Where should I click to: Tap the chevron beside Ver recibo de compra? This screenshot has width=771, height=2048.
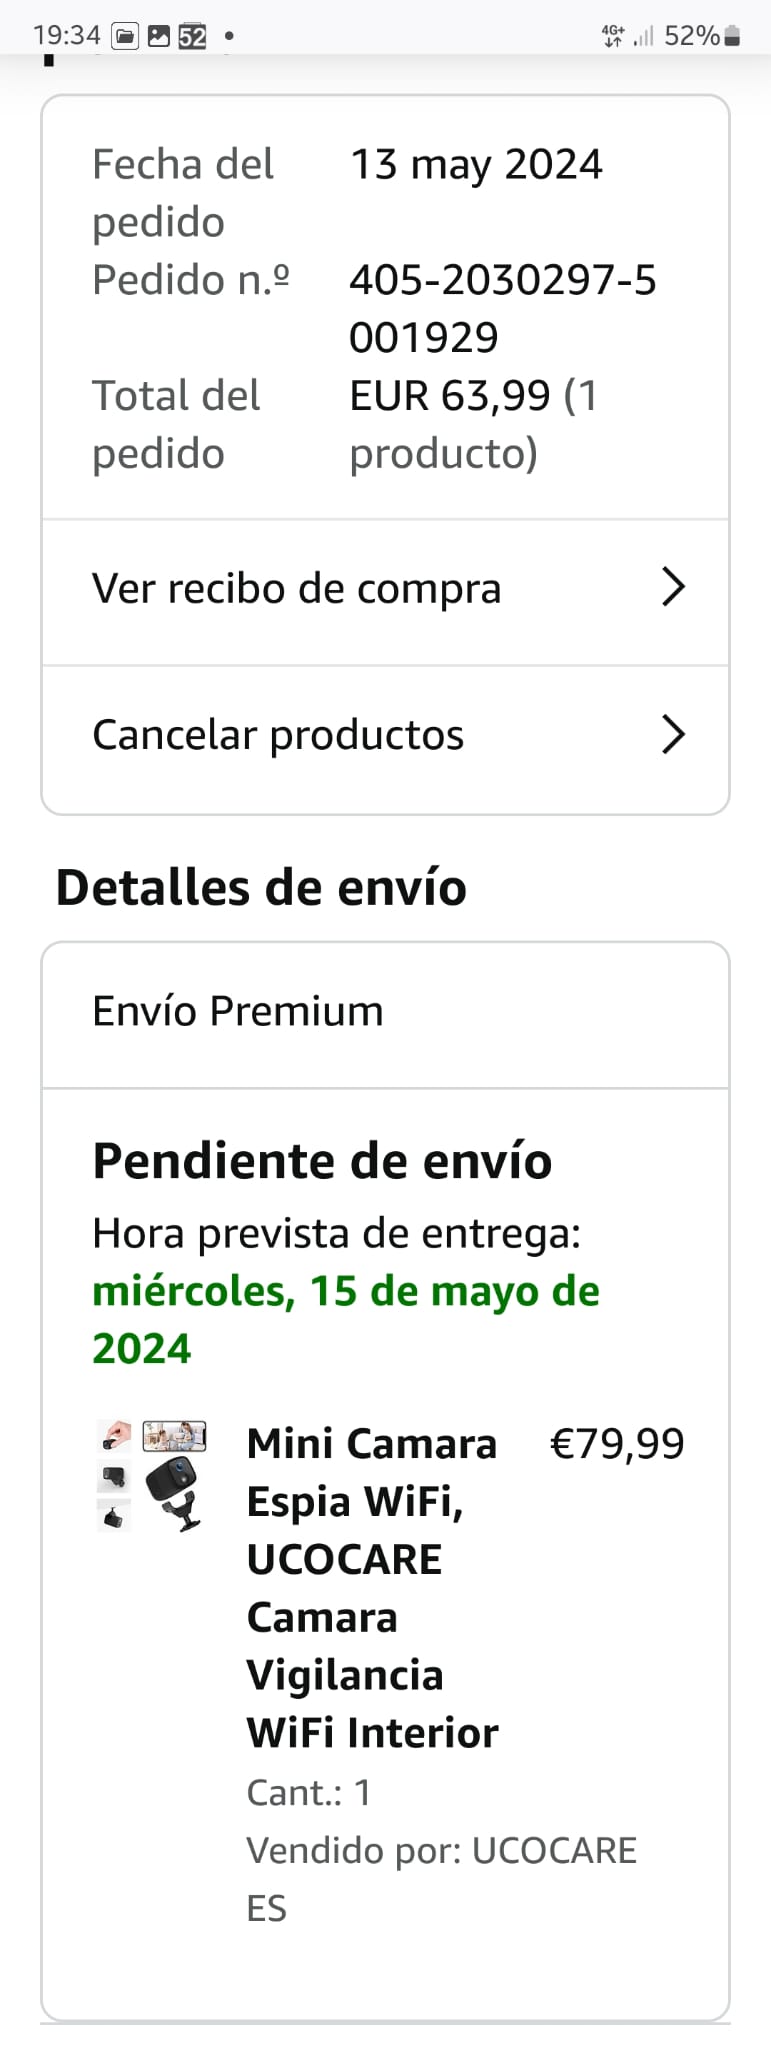click(x=673, y=587)
